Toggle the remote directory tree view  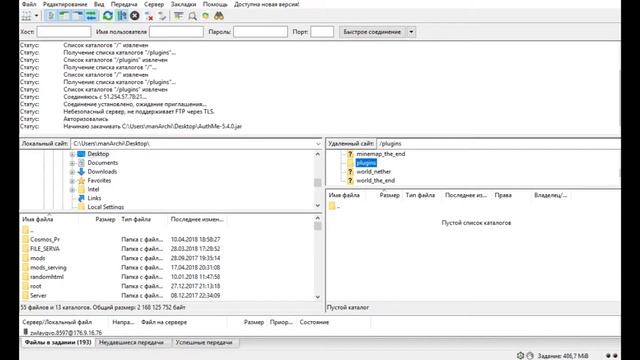click(78, 16)
